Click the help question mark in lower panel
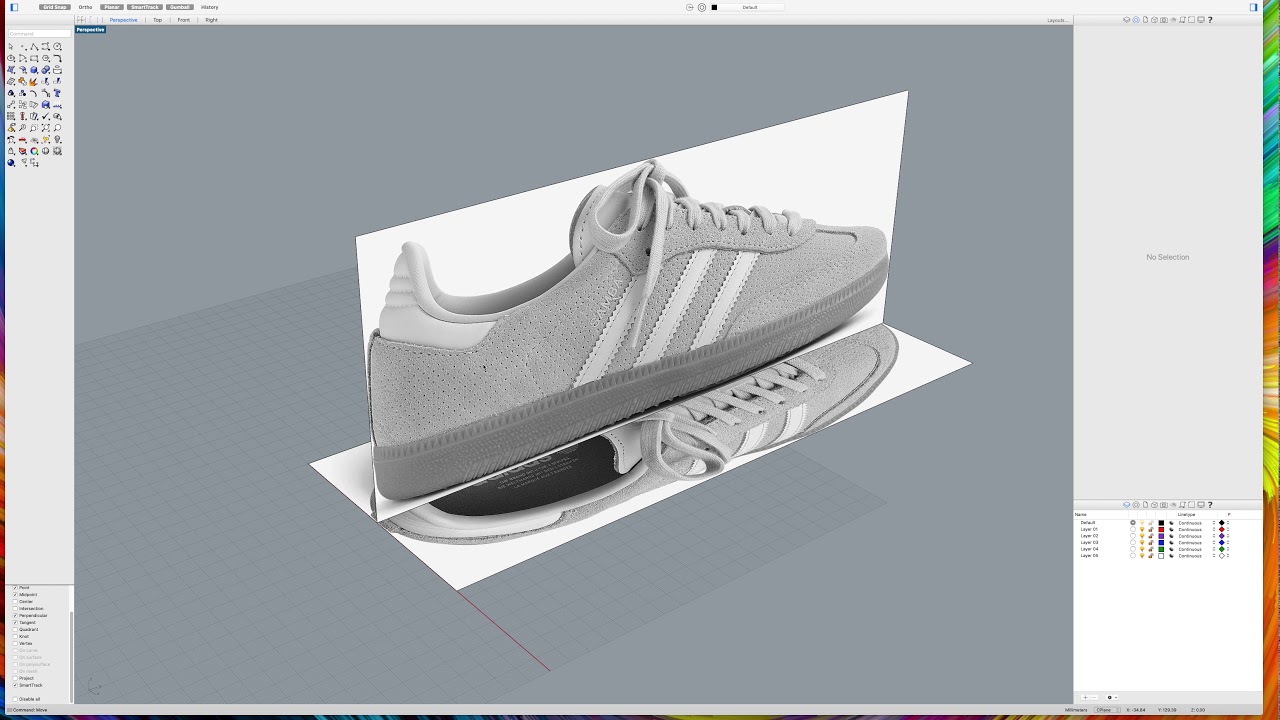The width and height of the screenshot is (1280, 720). [1210, 505]
